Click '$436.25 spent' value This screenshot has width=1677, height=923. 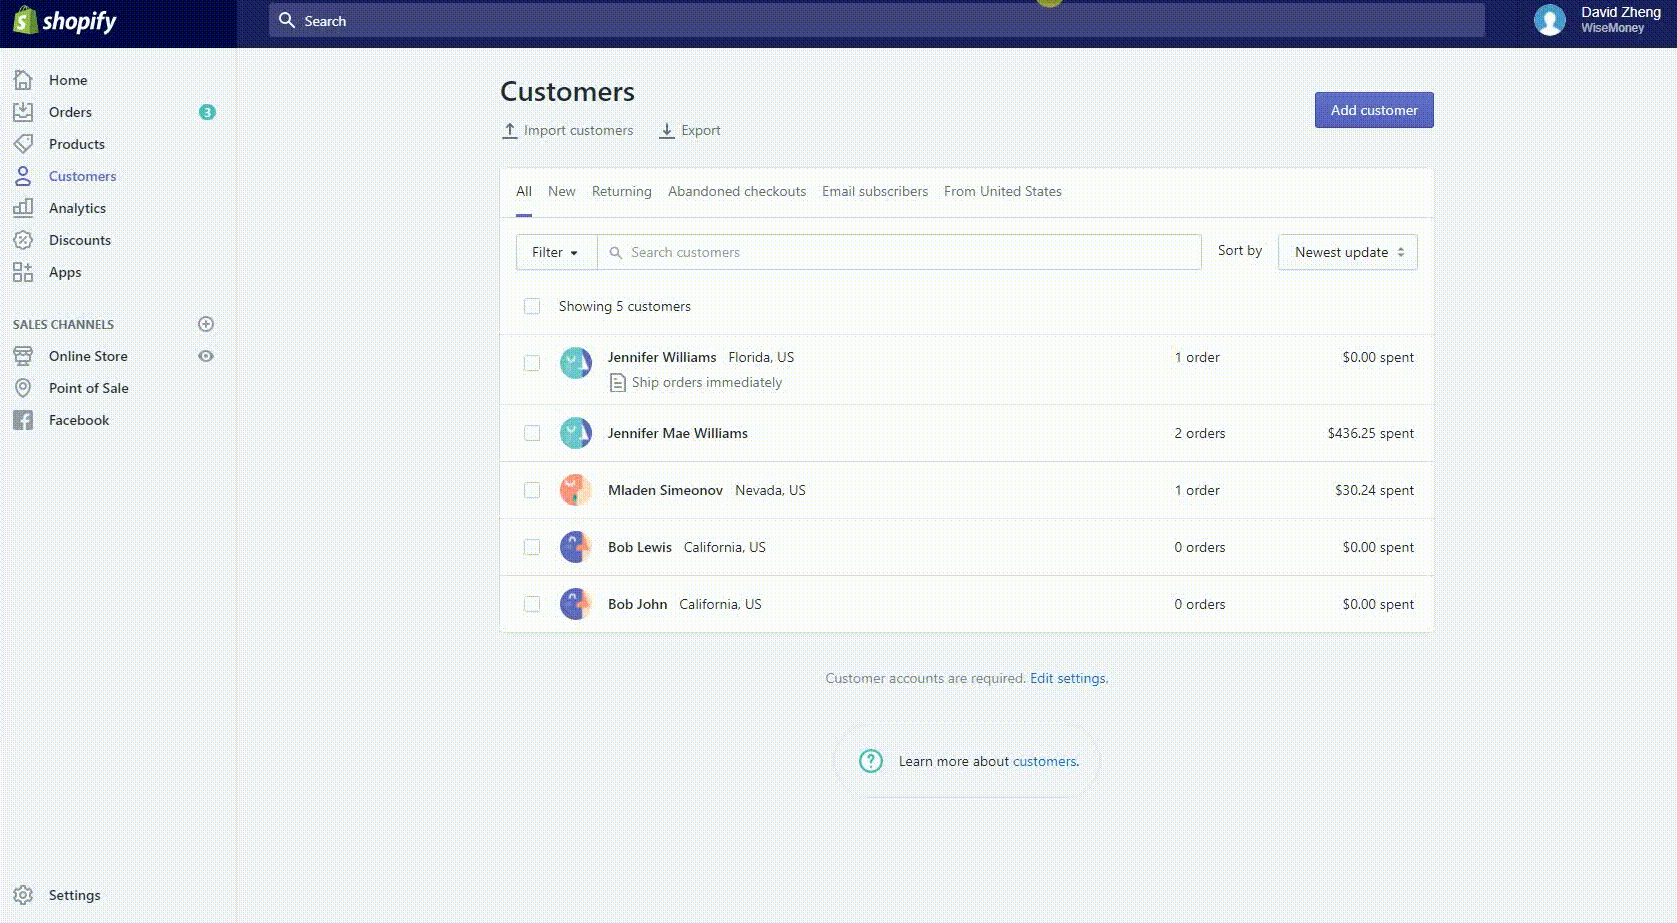click(1370, 433)
